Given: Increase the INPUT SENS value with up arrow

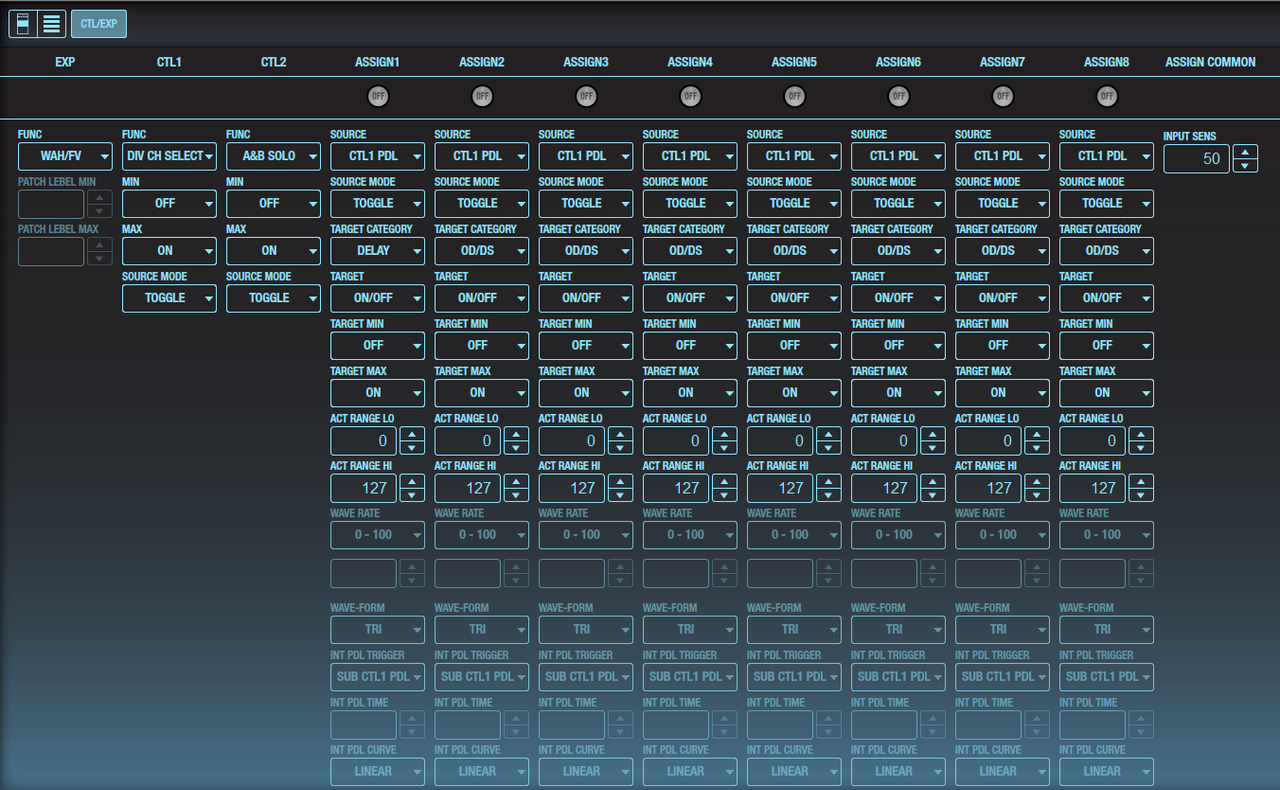Looking at the screenshot, I should point(1244,152).
